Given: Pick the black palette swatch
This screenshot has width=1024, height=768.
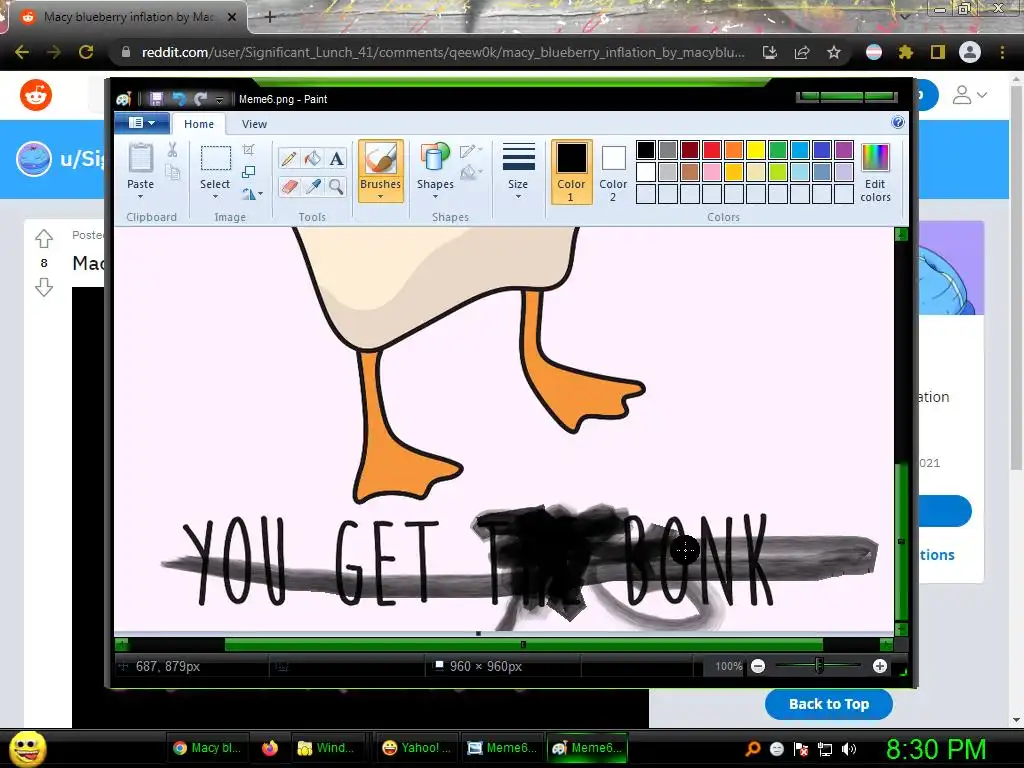Looking at the screenshot, I should (646, 150).
